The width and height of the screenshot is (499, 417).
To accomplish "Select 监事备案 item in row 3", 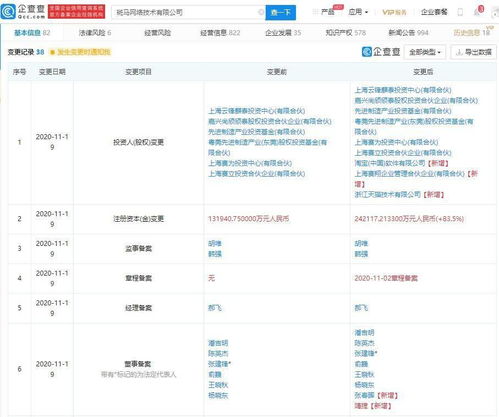I will pyautogui.click(x=138, y=249).
